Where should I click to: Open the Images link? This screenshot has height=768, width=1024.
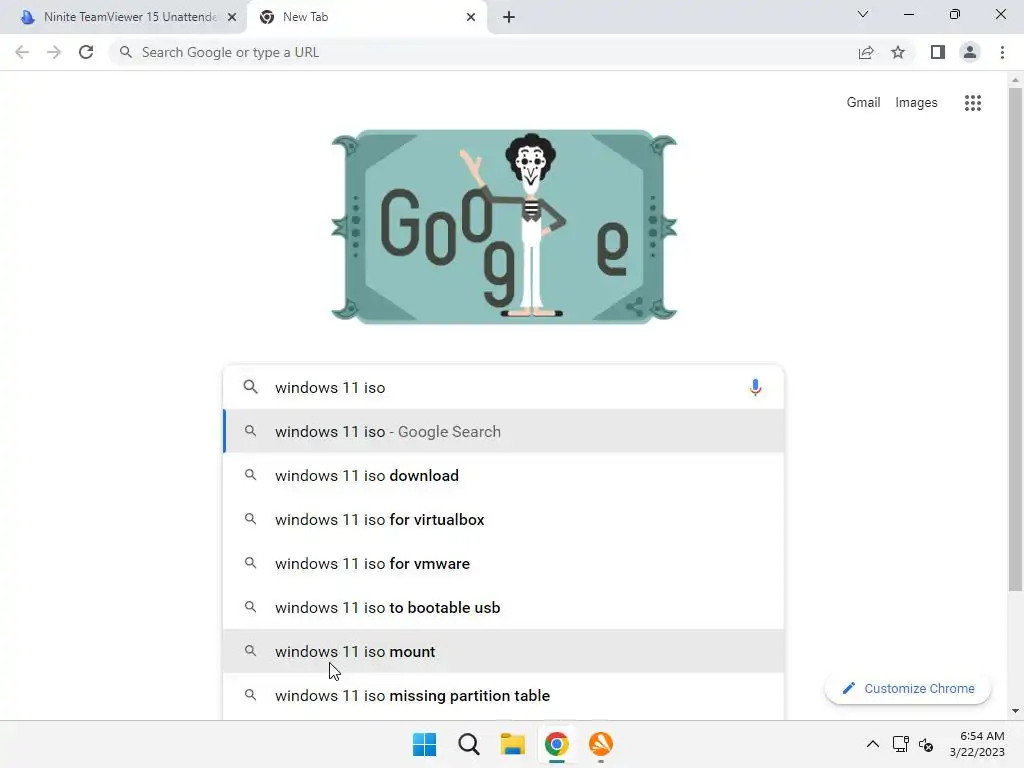[x=916, y=103]
